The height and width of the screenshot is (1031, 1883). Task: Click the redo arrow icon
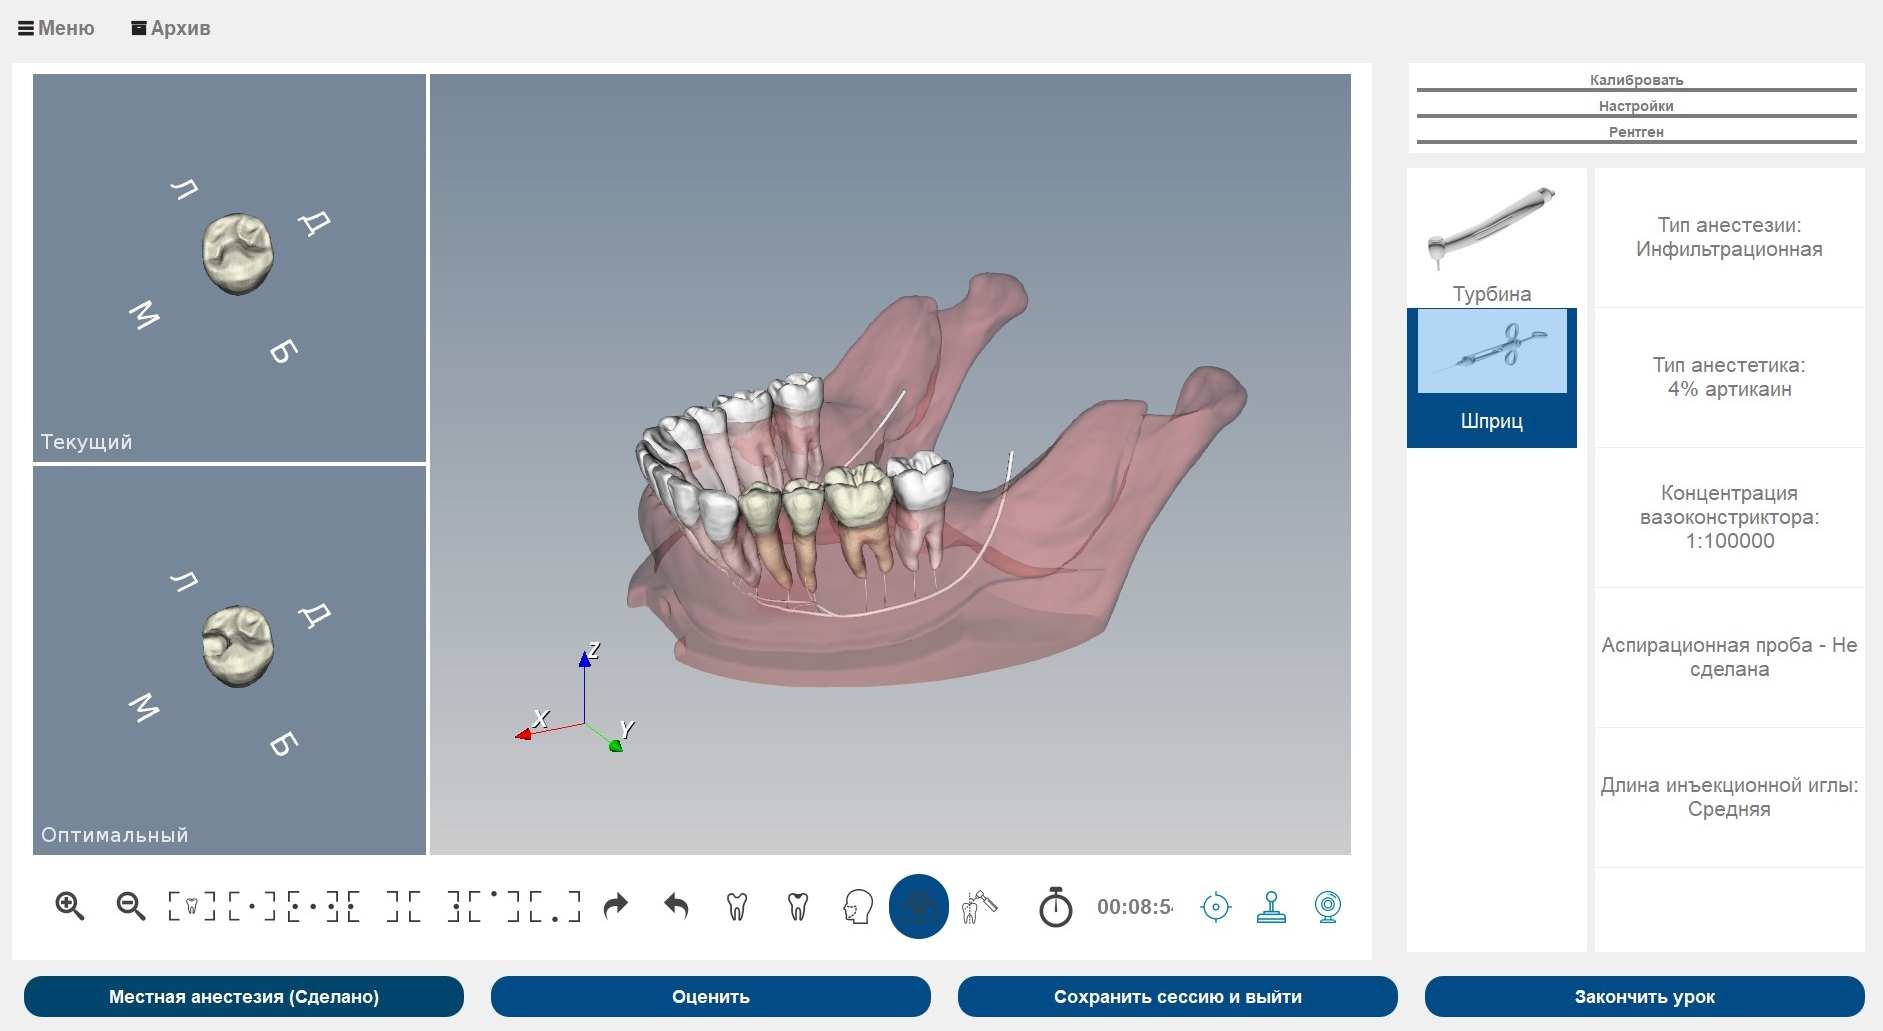pos(616,906)
